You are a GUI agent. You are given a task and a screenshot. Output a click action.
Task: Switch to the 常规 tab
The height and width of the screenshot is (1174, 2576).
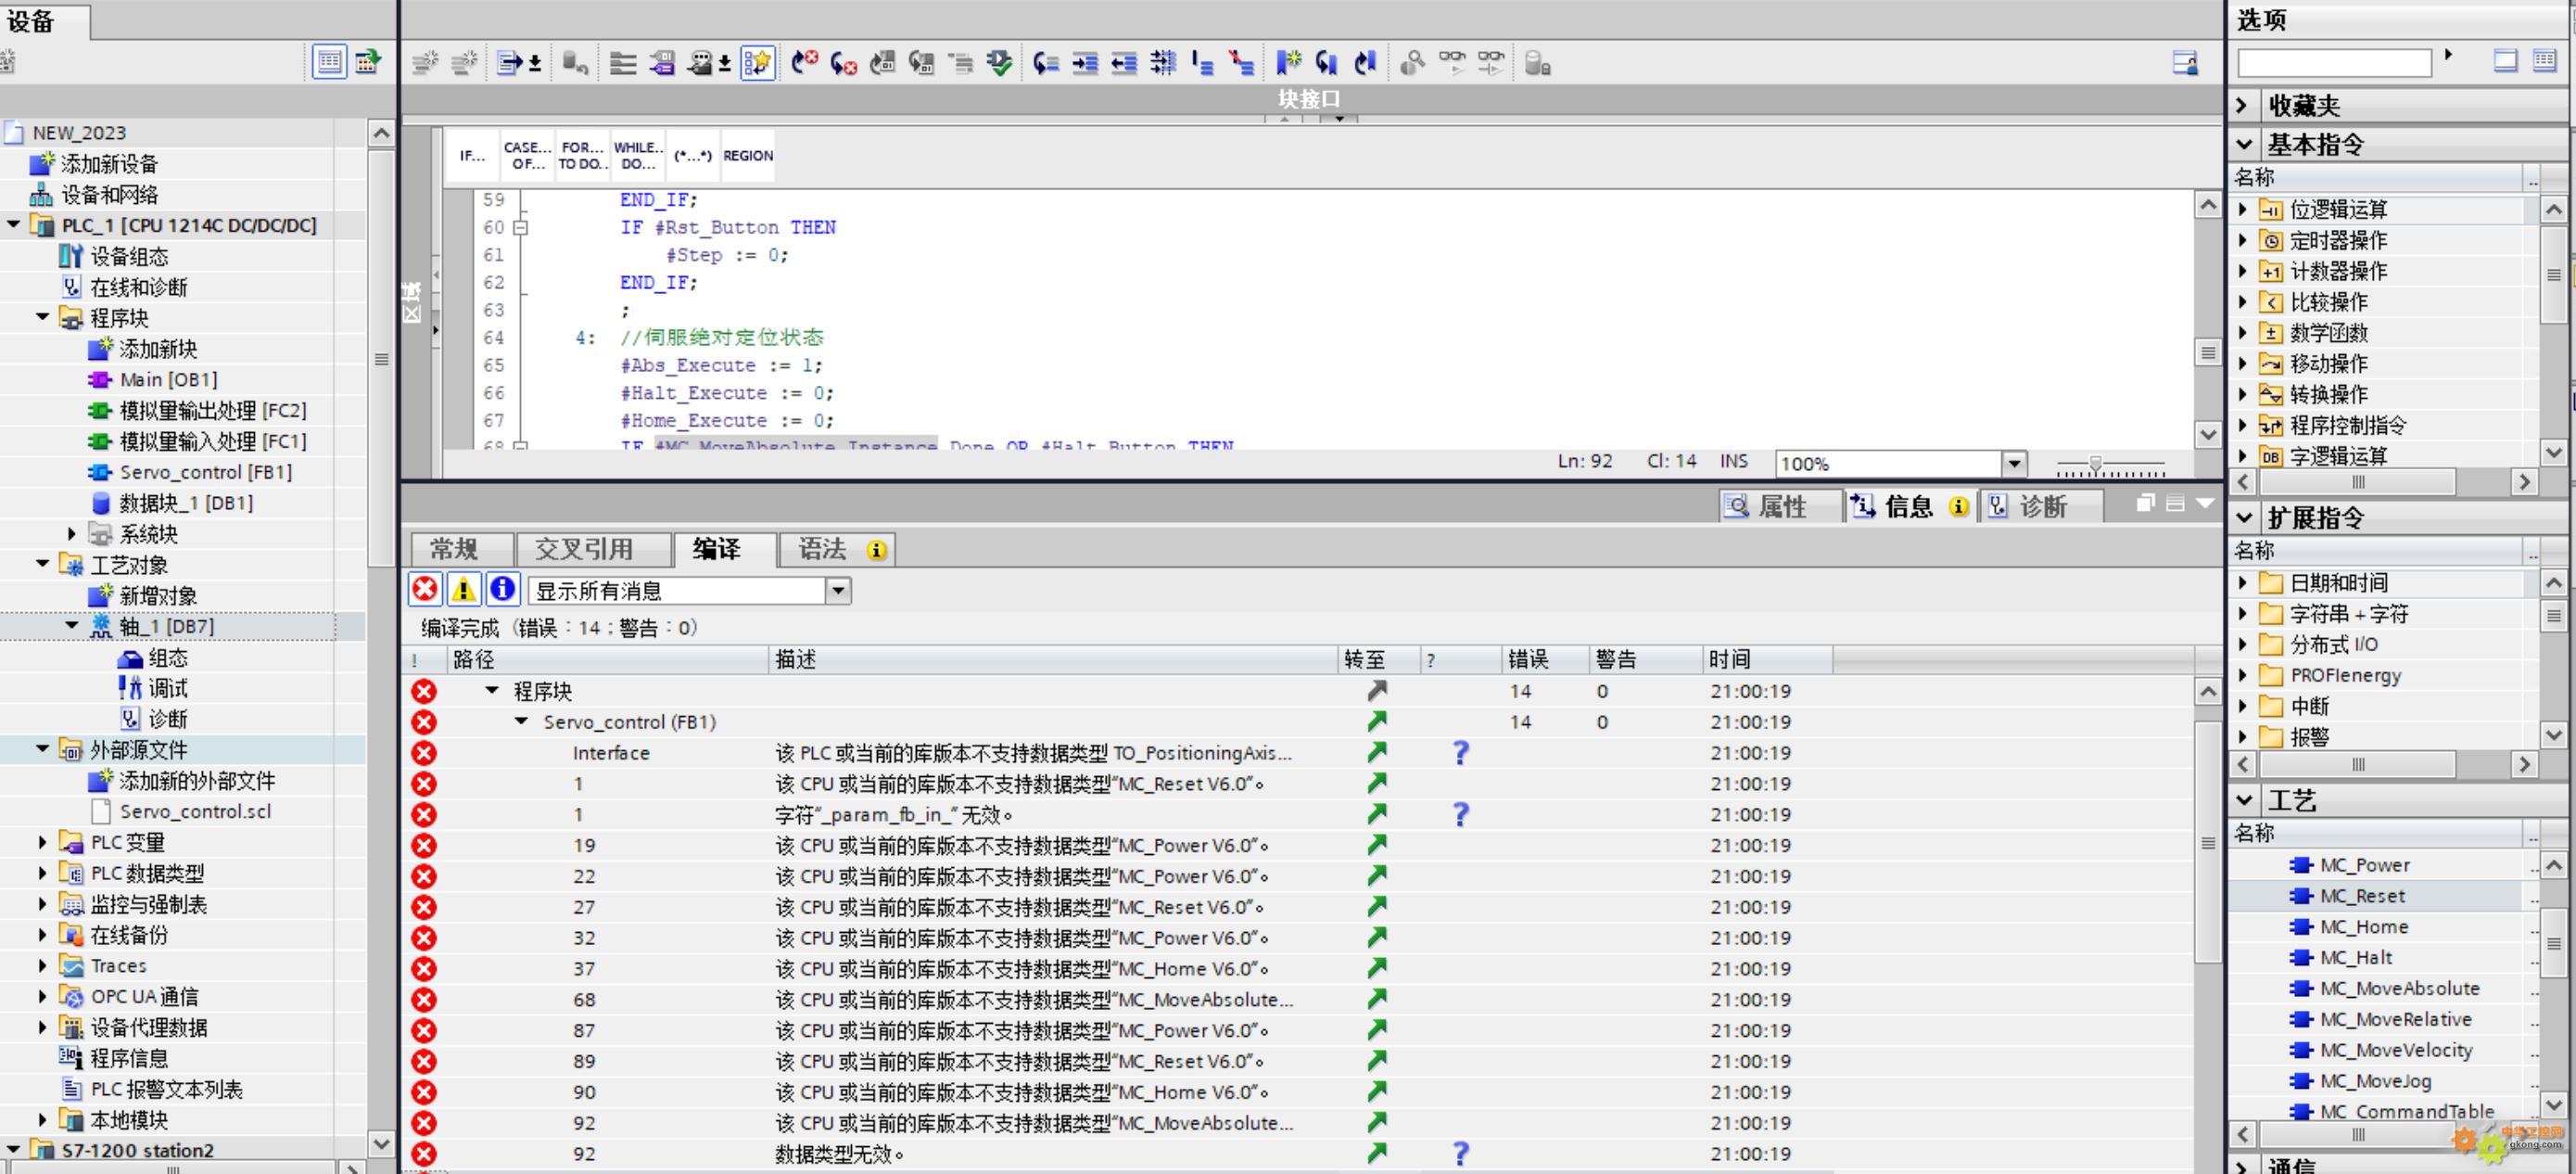pos(462,549)
